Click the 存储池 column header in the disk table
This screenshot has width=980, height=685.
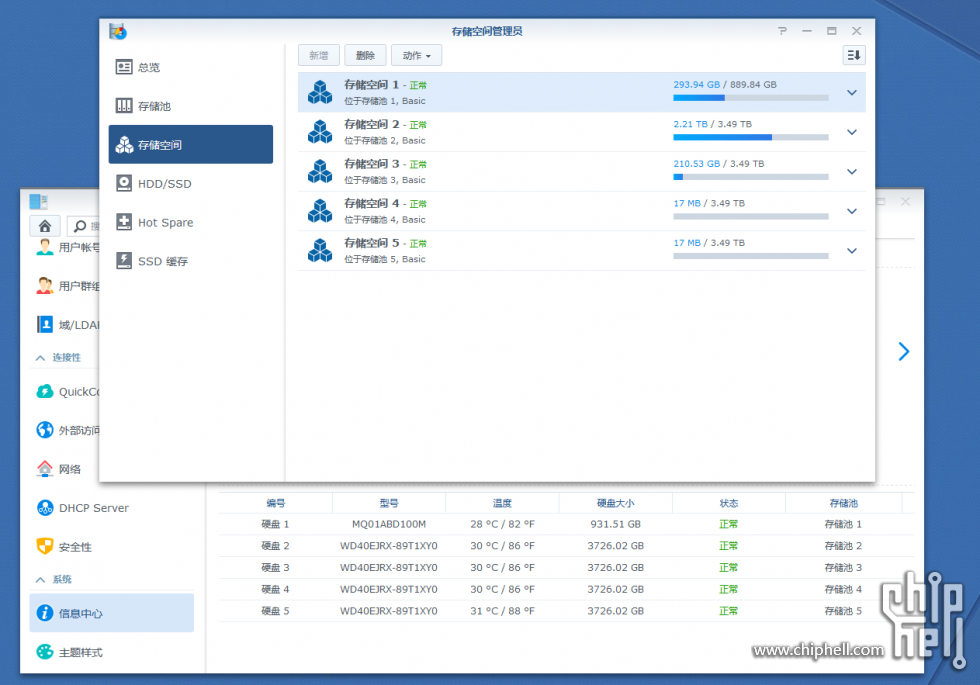pyautogui.click(x=843, y=503)
